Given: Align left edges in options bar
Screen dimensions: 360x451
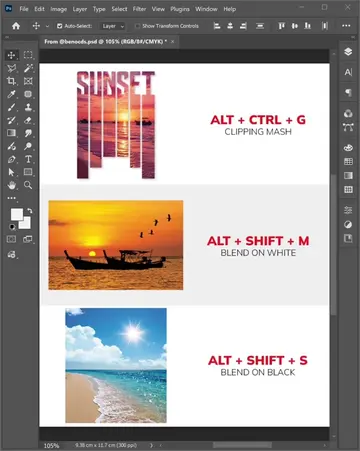Looking at the screenshot, I should click(x=217, y=26).
